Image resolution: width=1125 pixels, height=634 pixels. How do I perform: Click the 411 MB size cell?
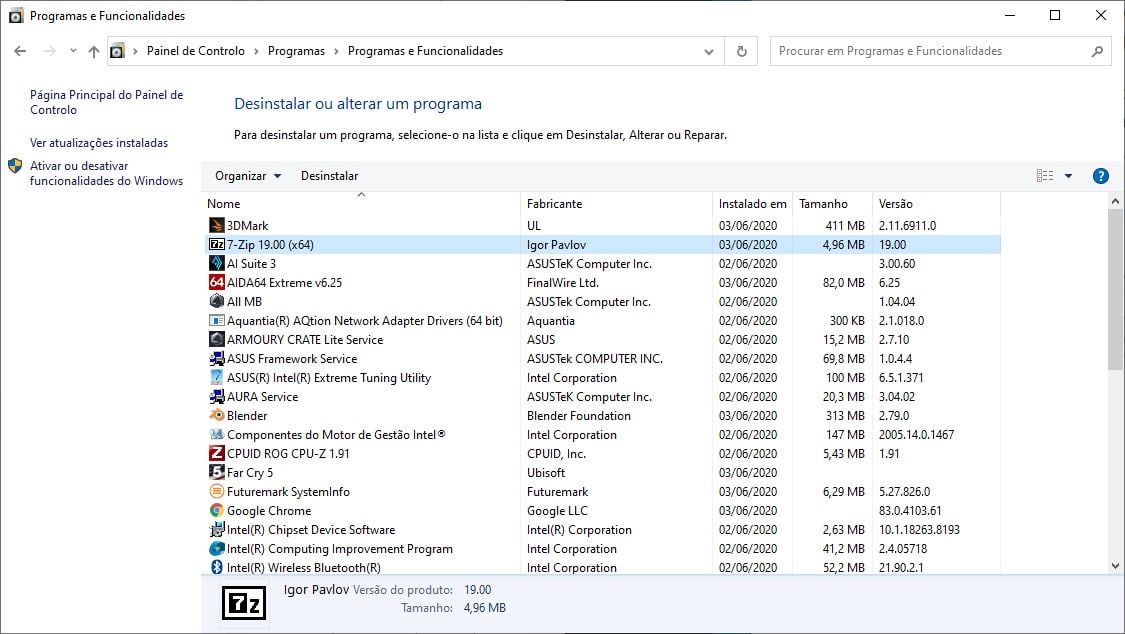845,225
